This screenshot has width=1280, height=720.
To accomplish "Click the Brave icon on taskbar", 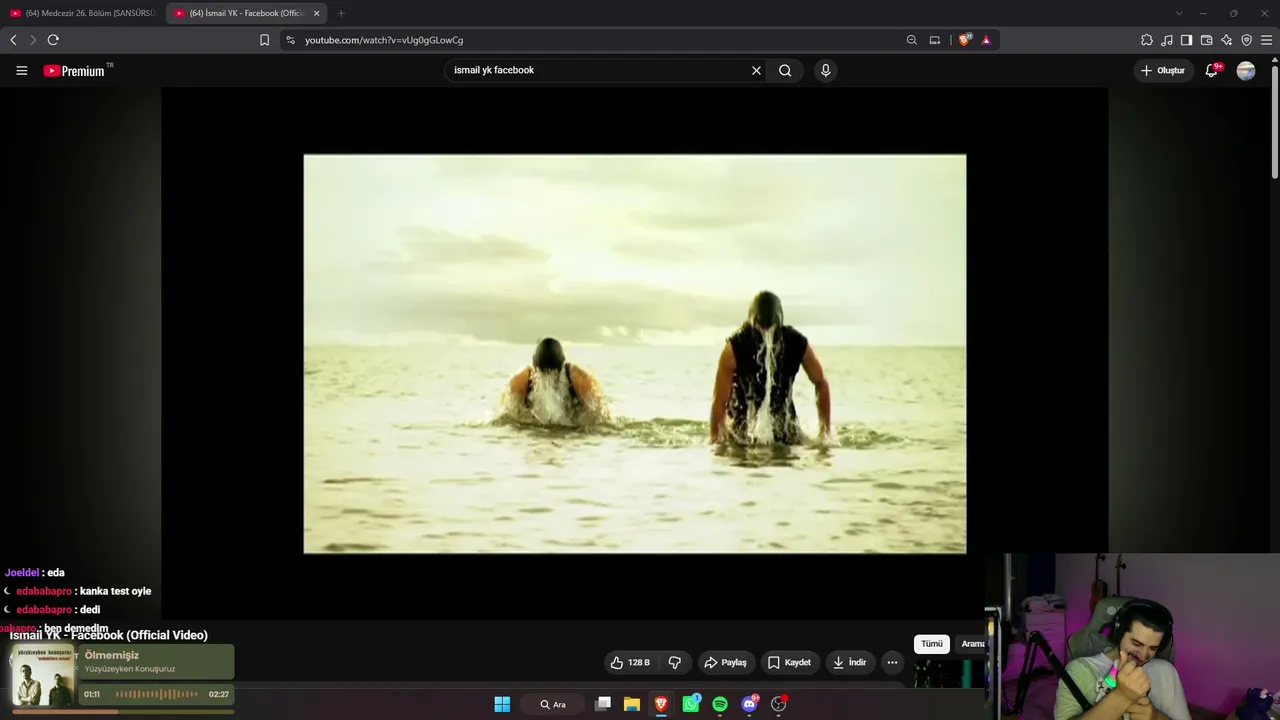I will pyautogui.click(x=661, y=704).
